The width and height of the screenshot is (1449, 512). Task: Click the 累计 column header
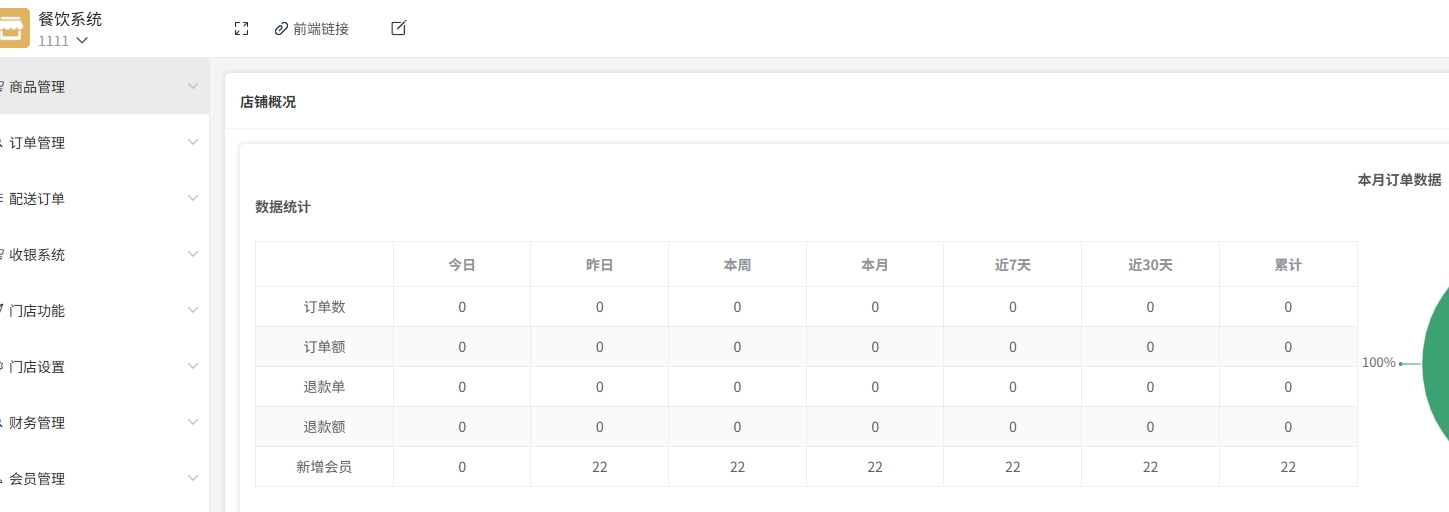pyautogui.click(x=1288, y=265)
